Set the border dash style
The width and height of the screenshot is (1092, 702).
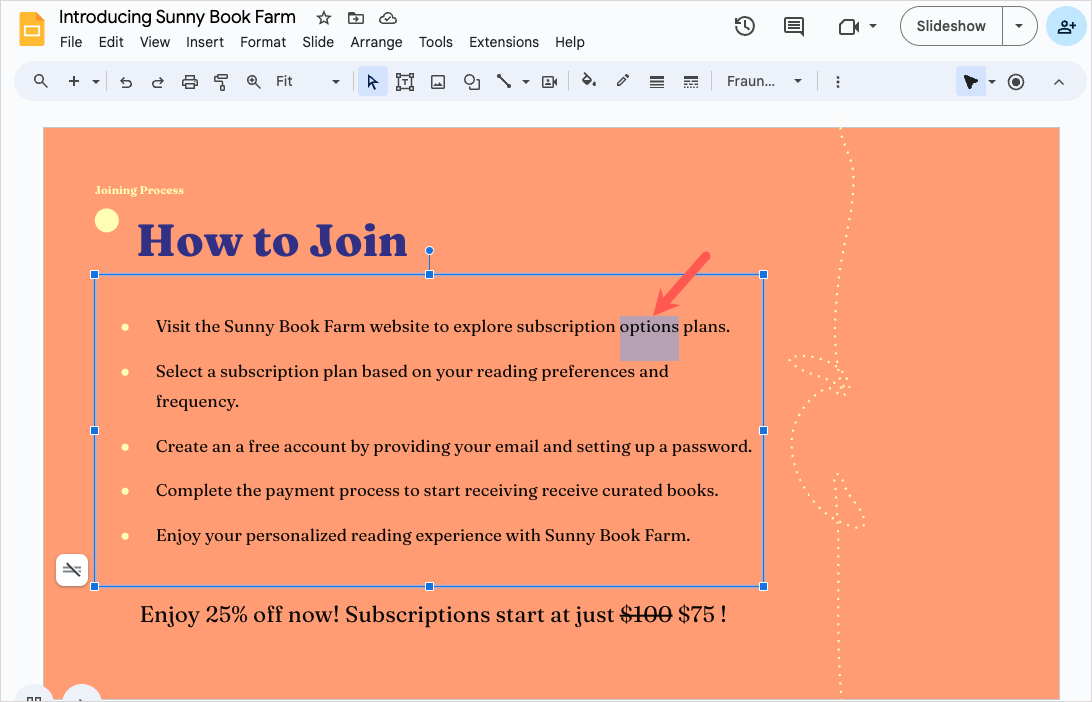(x=691, y=82)
